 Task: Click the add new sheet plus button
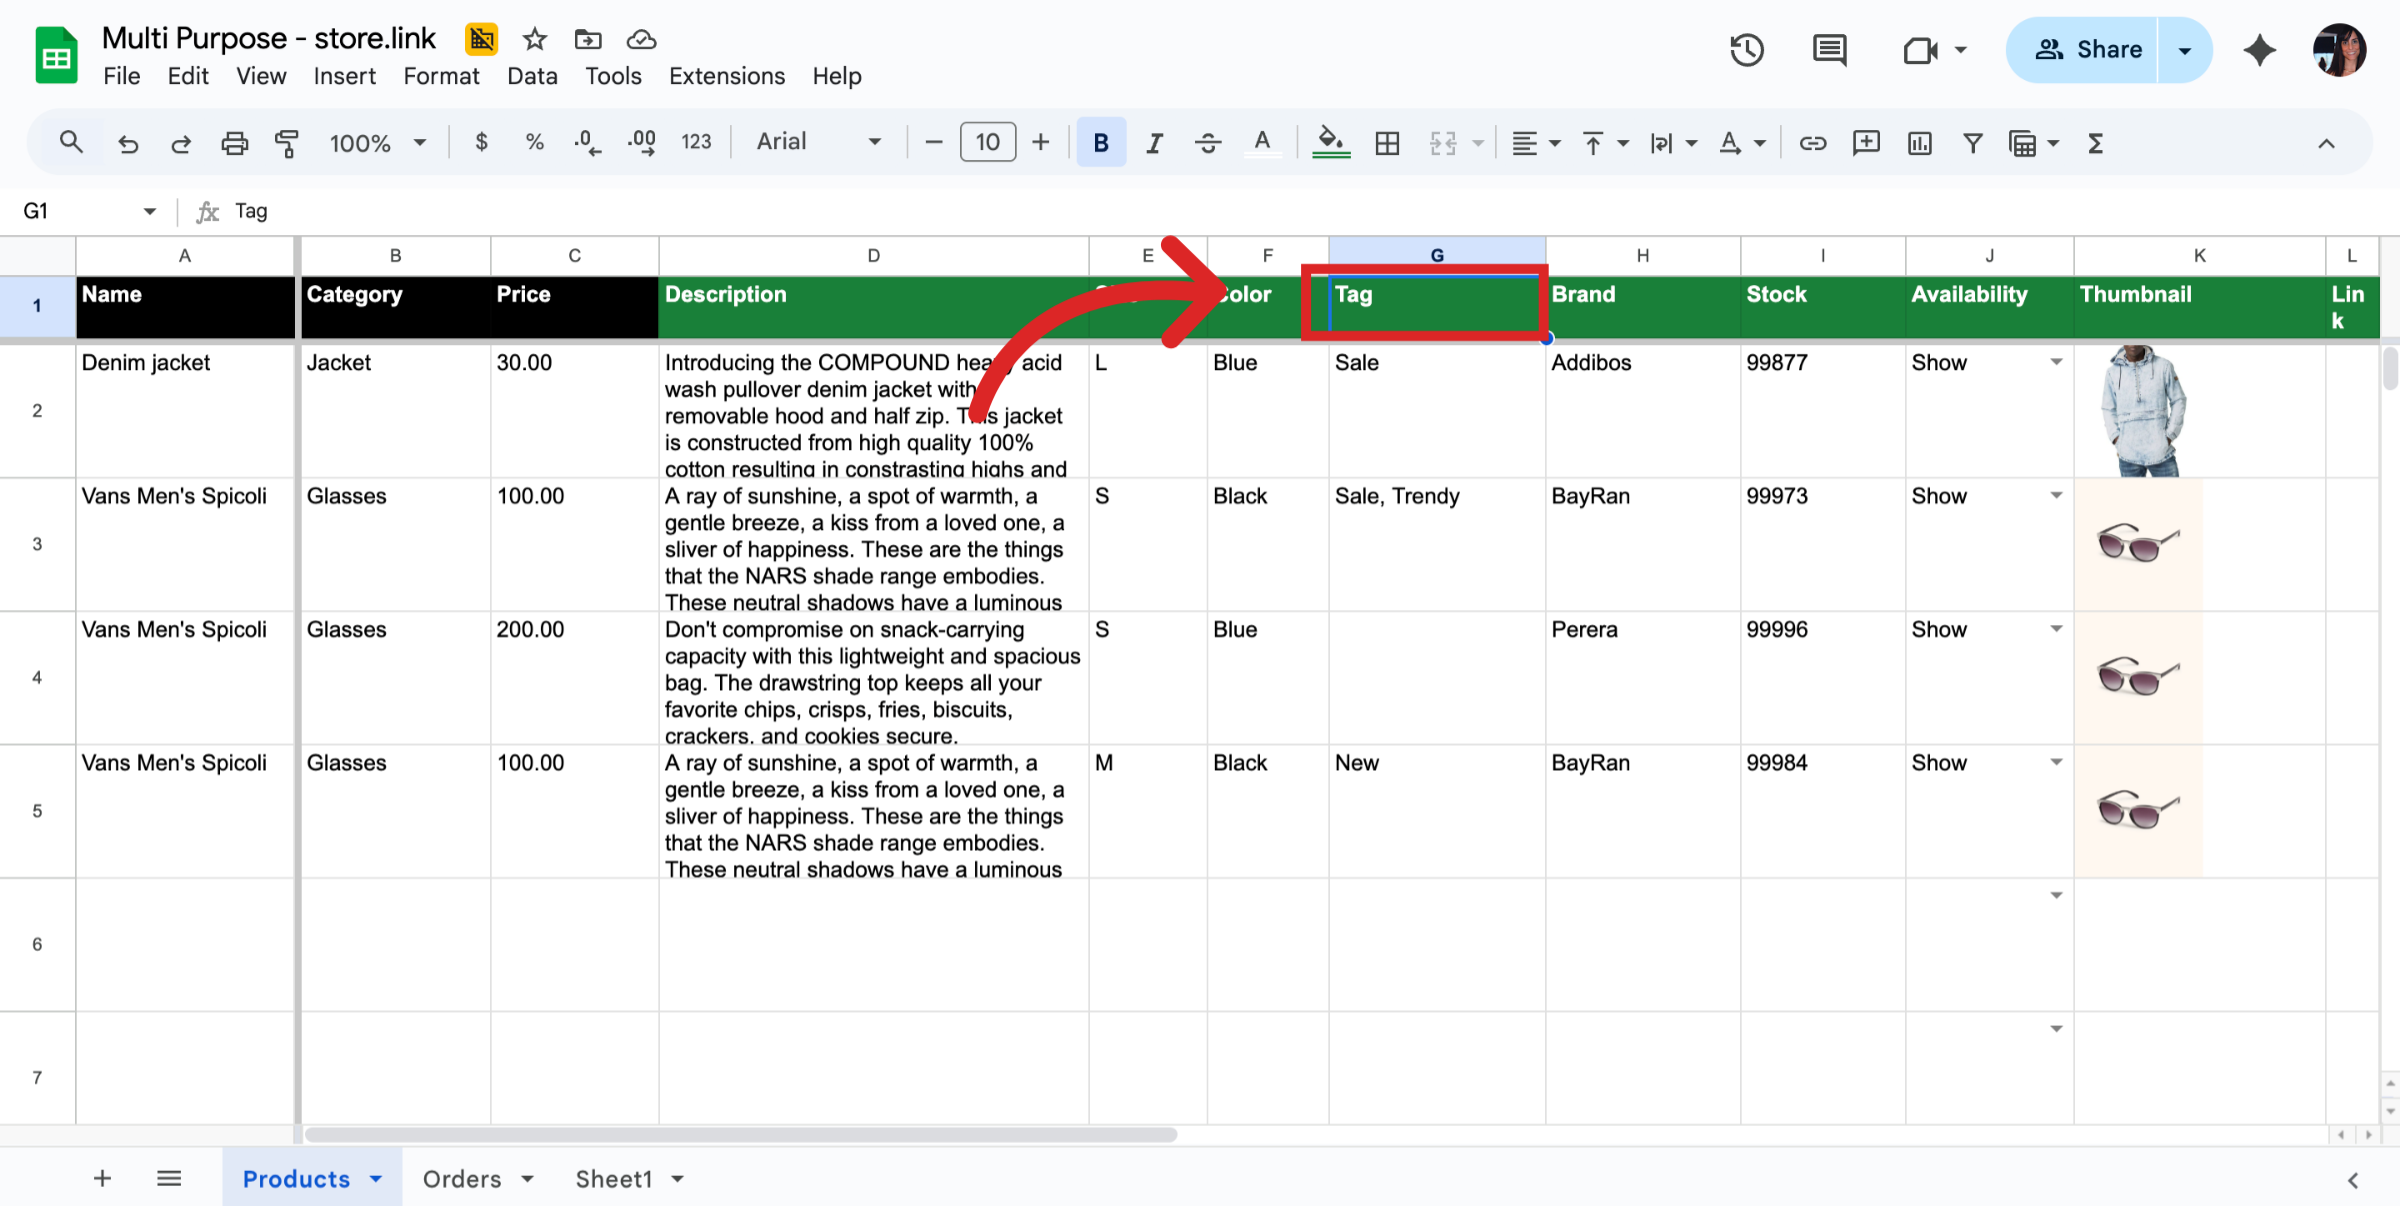pyautogui.click(x=102, y=1179)
